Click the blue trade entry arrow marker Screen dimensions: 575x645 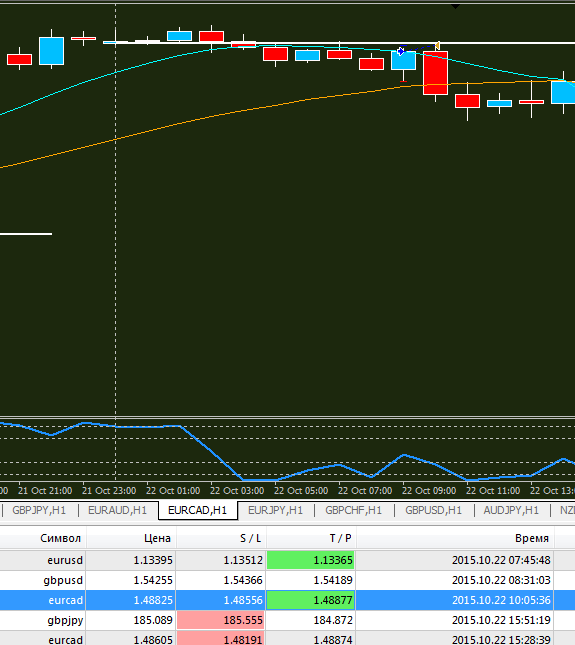tap(401, 51)
